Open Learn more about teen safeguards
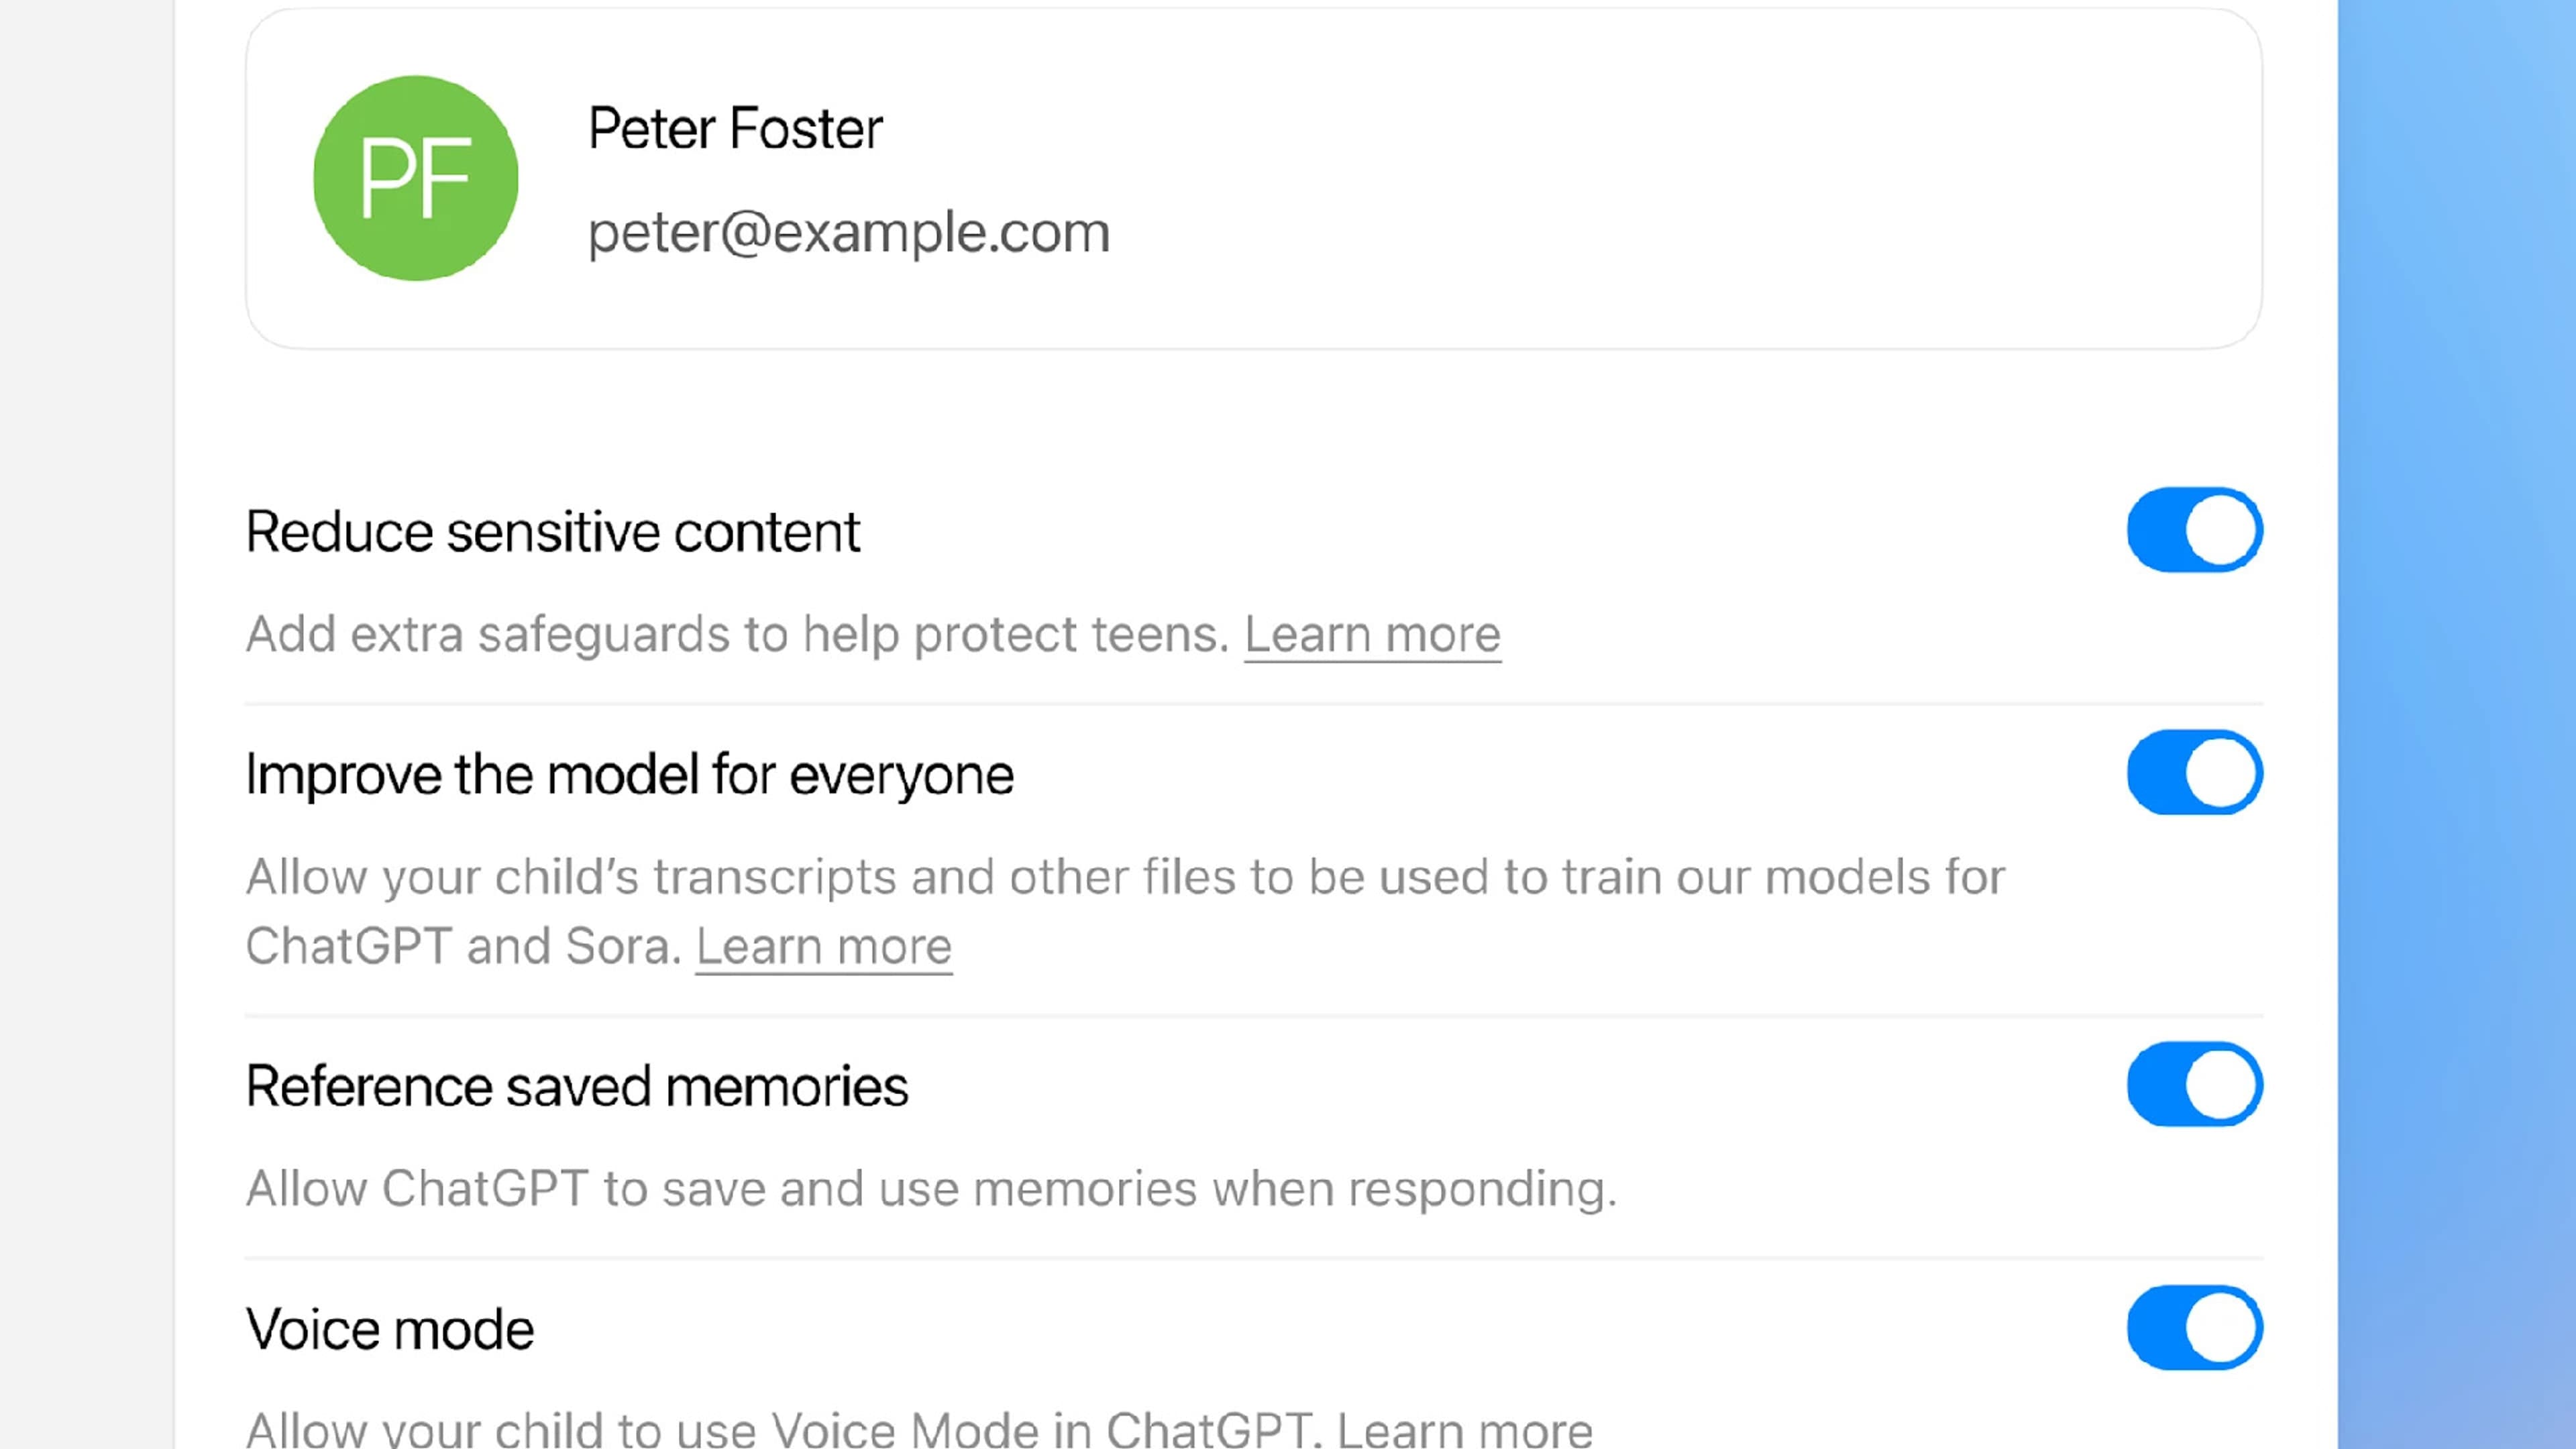The height and width of the screenshot is (1449, 2576). tap(1372, 634)
